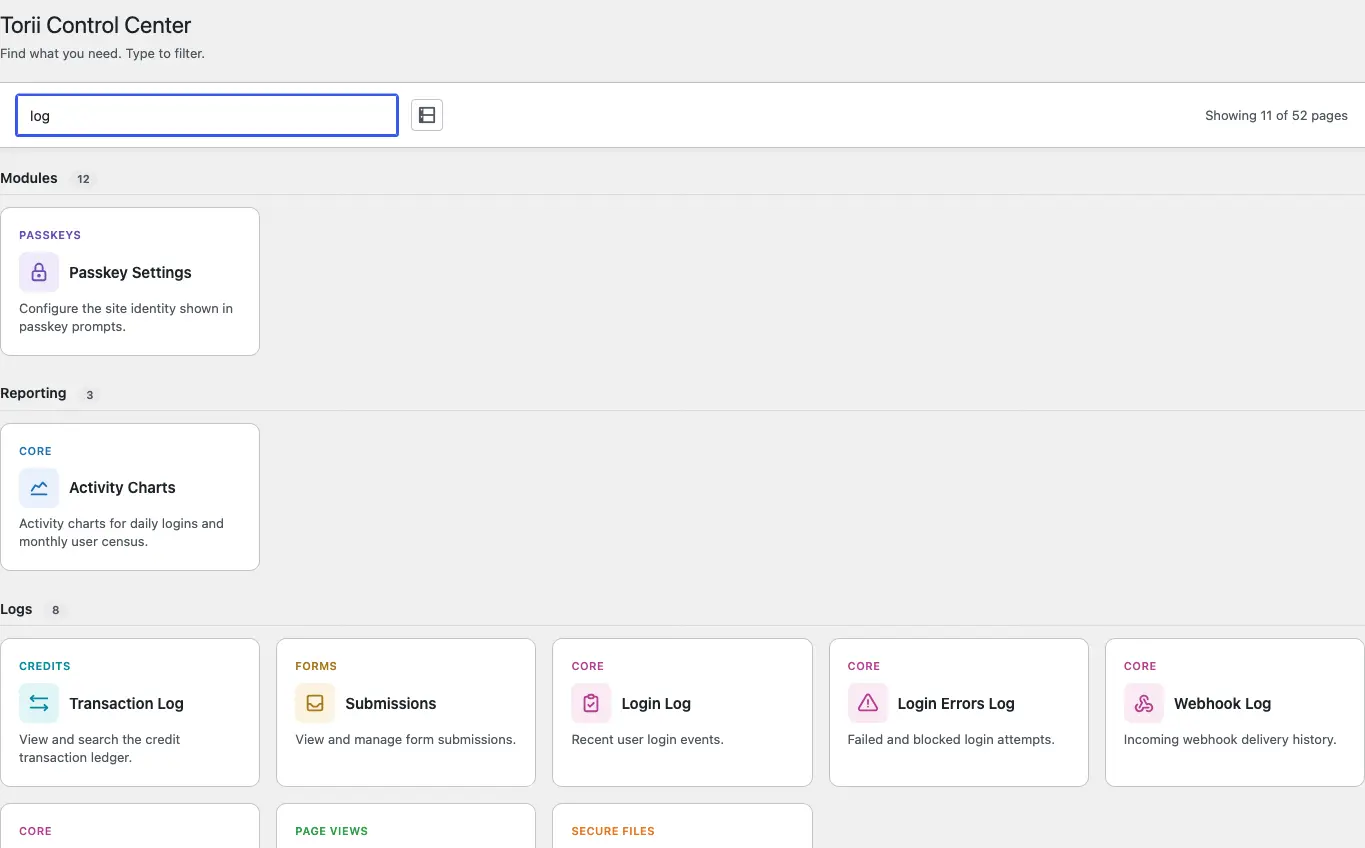The height and width of the screenshot is (848, 1365).
Task: Click "View and manage form submissions." description
Action: point(405,740)
